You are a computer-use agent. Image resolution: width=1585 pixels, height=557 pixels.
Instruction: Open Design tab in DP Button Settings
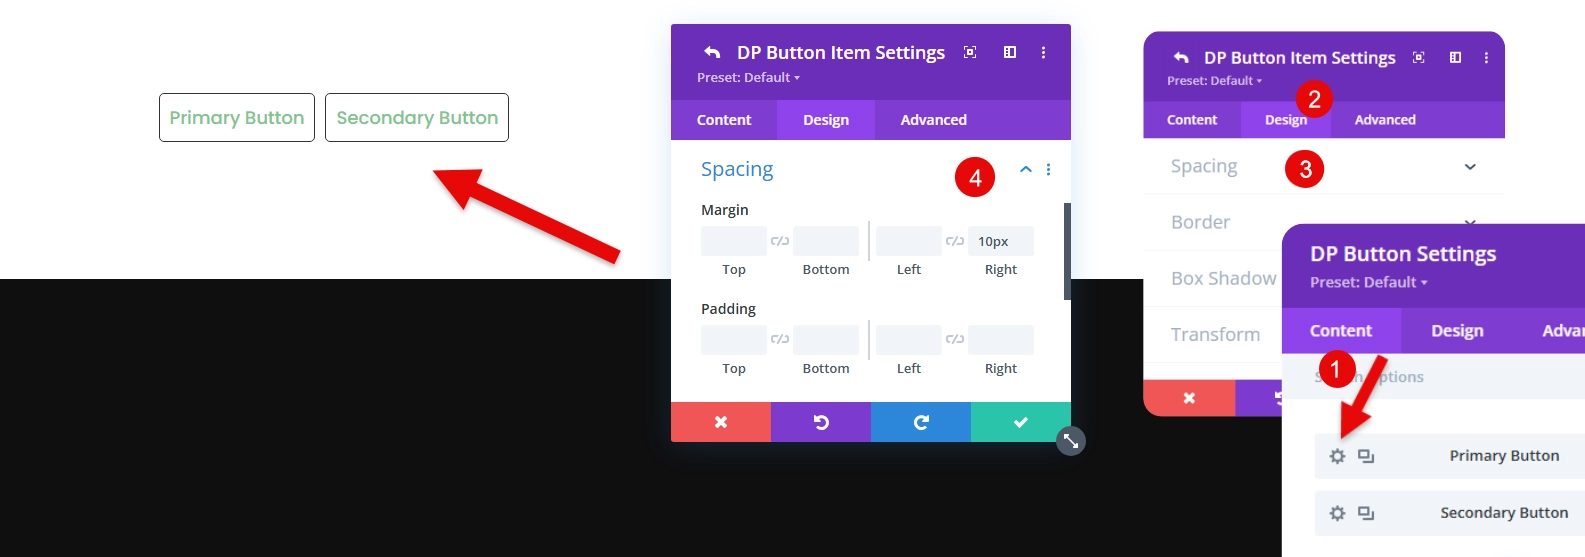(x=1457, y=331)
